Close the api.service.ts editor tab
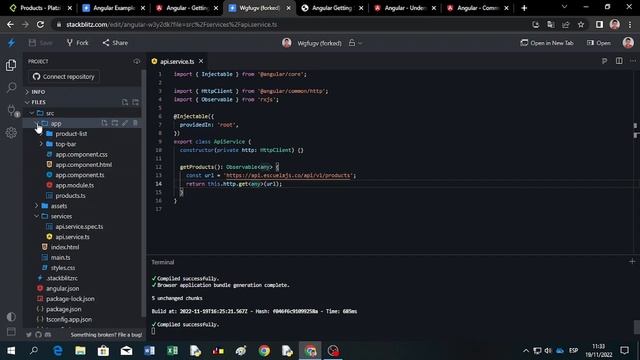The width and height of the screenshot is (640, 360). point(201,61)
